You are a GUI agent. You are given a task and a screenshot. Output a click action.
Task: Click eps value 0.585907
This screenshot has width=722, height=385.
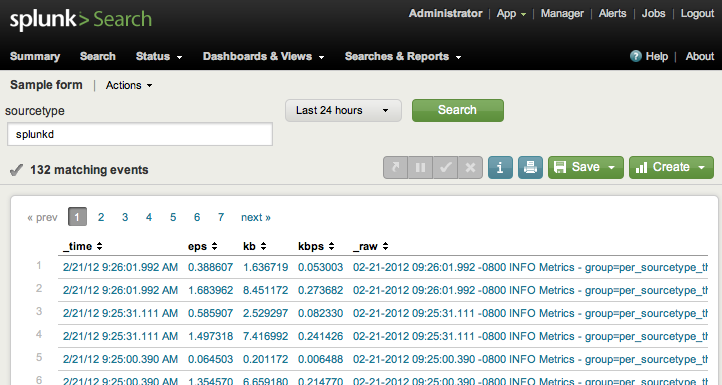(x=210, y=314)
